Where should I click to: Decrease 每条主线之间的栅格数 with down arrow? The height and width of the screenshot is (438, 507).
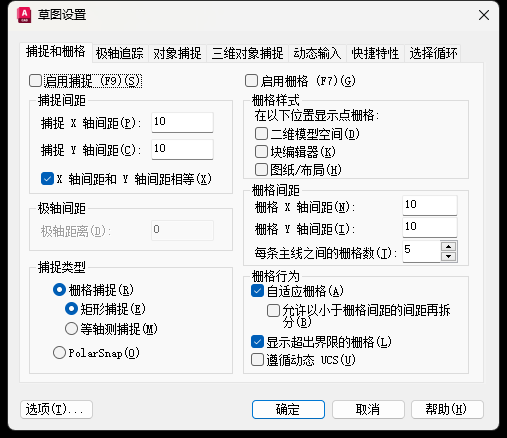tap(448, 256)
